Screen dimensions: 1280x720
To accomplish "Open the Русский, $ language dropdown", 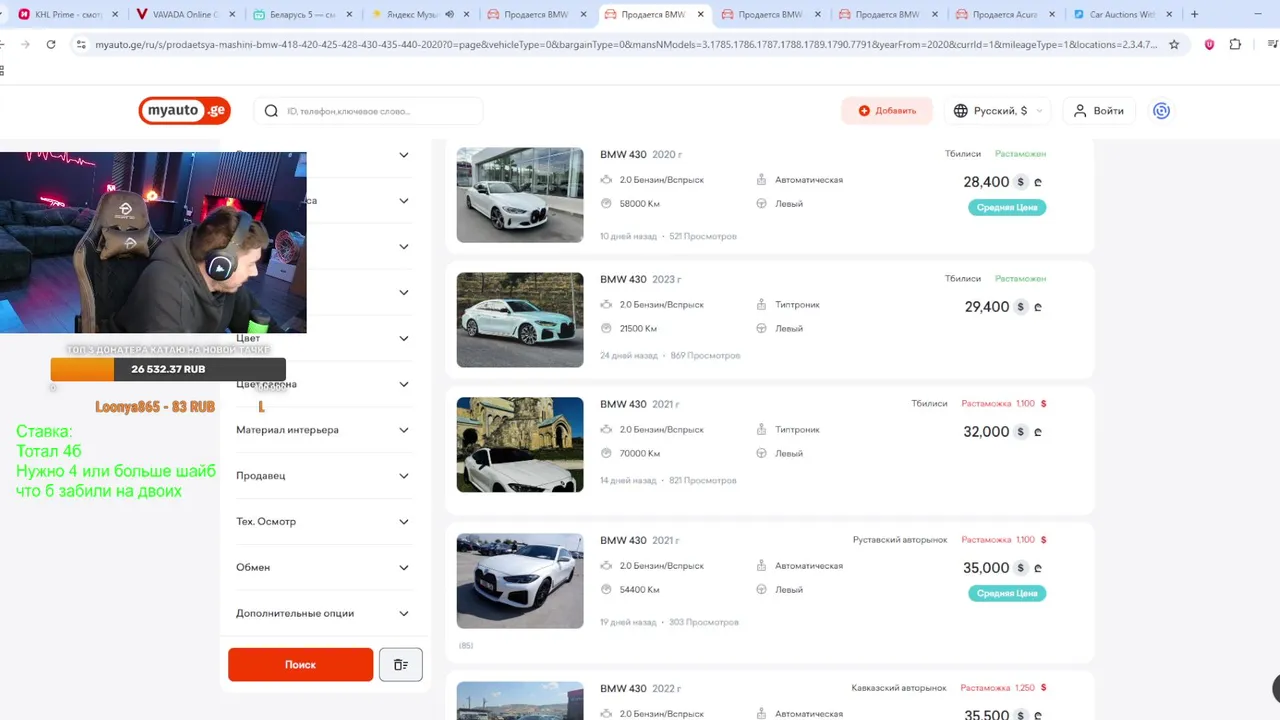I will (x=998, y=111).
